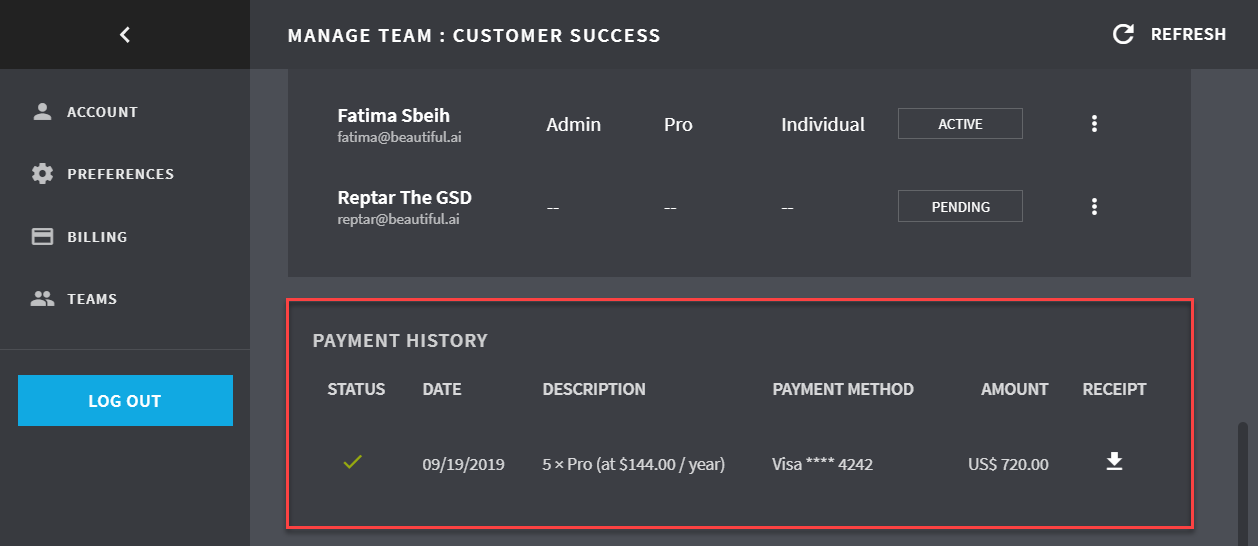Click the green payment status checkmark
1258x546 pixels.
352,462
